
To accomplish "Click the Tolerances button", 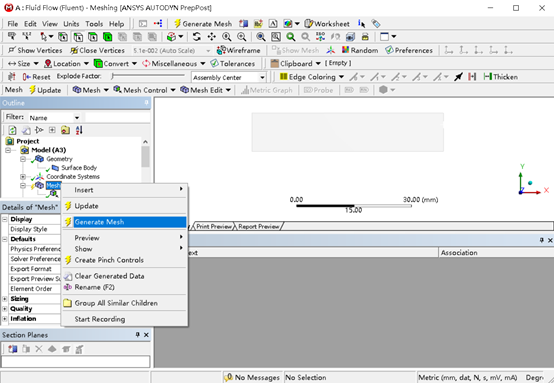I will click(232, 64).
